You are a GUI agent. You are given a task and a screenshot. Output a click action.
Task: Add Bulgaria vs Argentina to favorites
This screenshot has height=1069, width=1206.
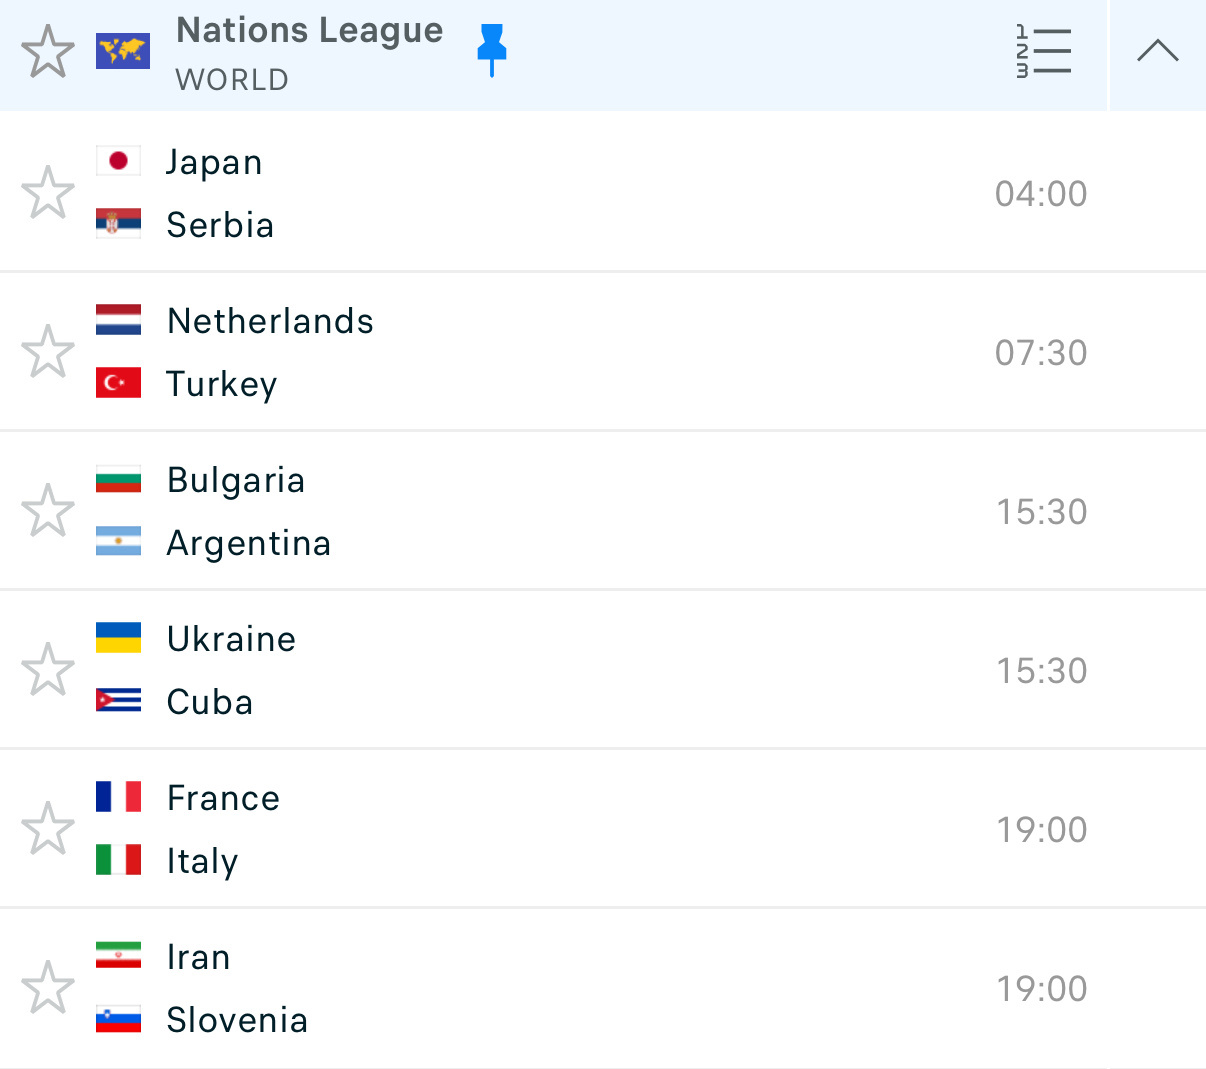(48, 511)
